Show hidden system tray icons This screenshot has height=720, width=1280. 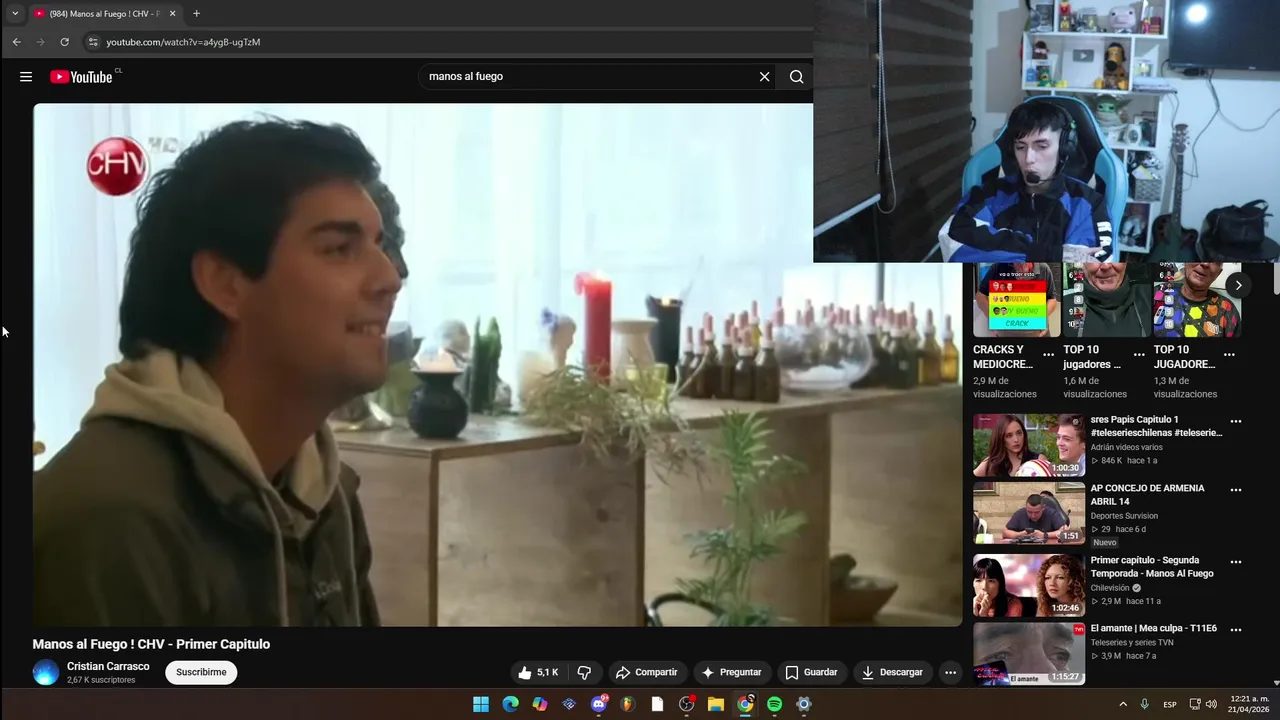(1123, 704)
